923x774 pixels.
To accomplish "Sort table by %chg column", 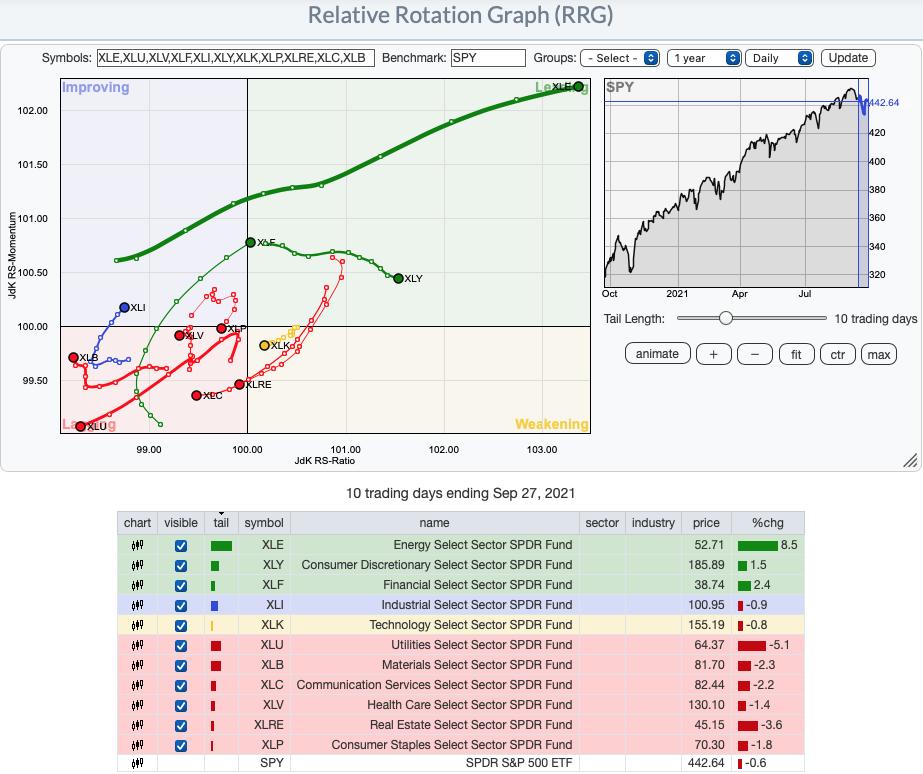I will [768, 523].
